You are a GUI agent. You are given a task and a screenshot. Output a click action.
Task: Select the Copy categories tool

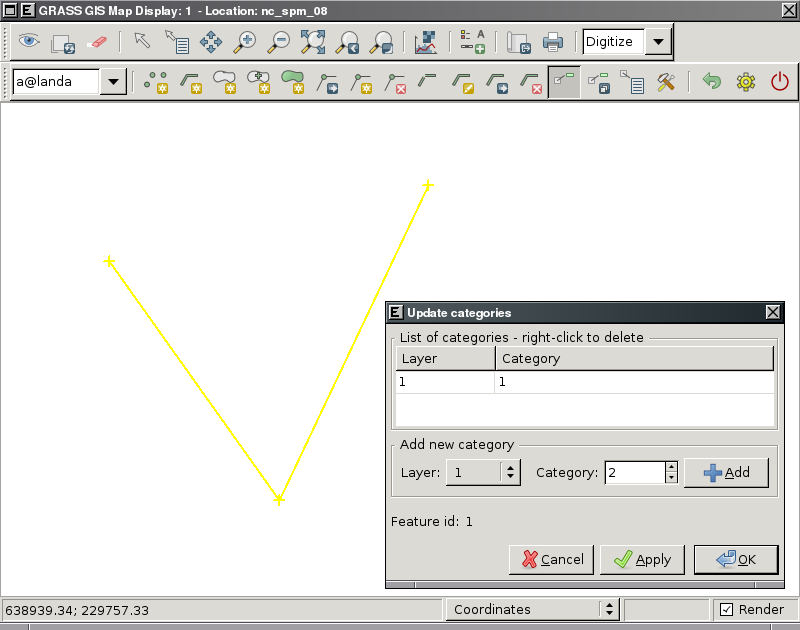598,83
